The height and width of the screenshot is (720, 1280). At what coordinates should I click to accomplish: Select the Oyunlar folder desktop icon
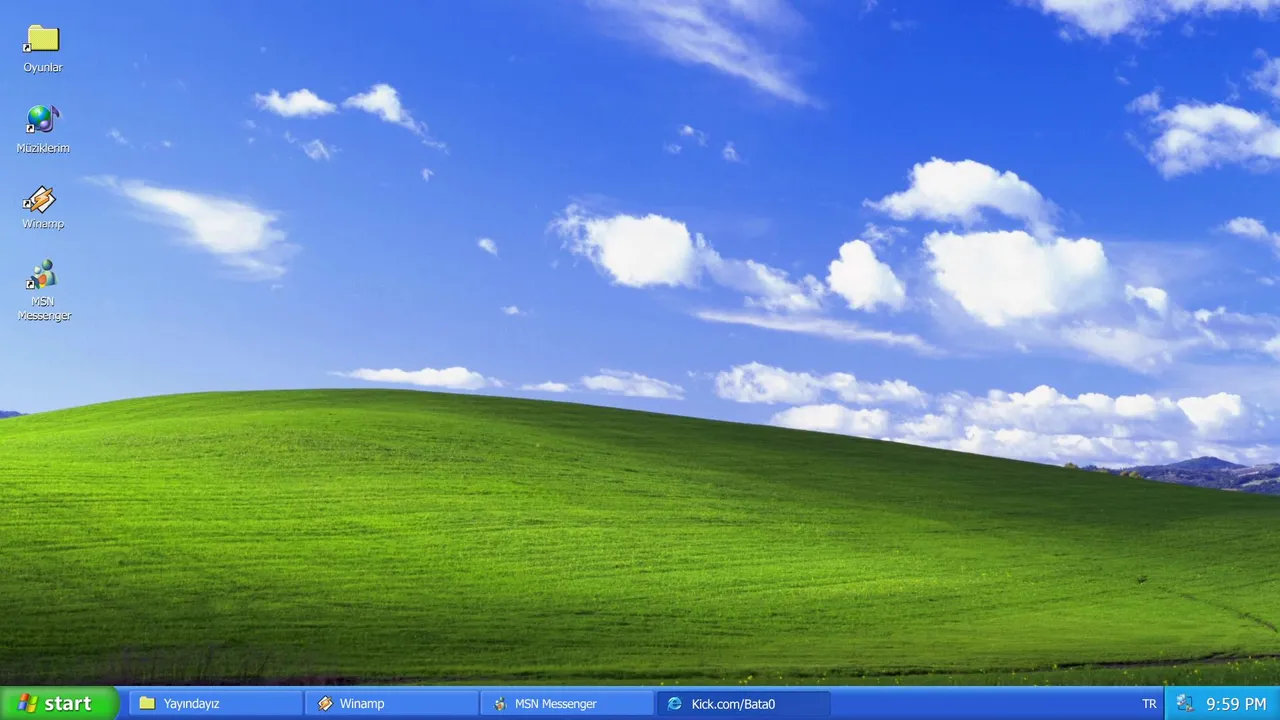(x=43, y=49)
